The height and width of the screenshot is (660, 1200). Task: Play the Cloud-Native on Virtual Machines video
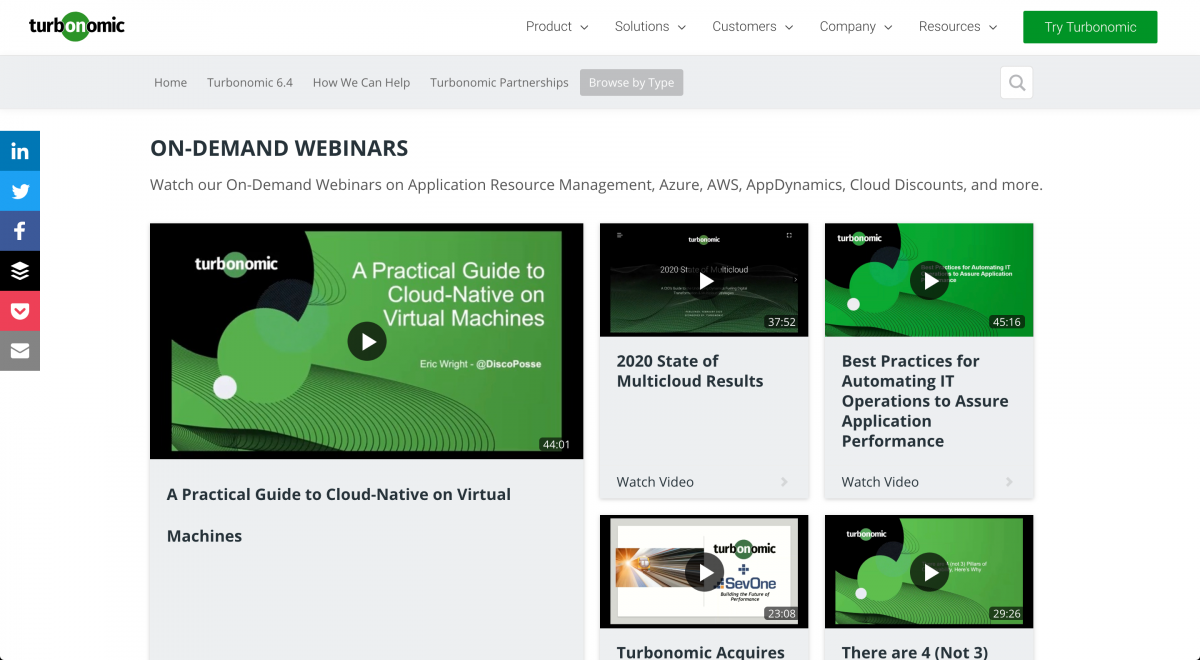point(367,341)
